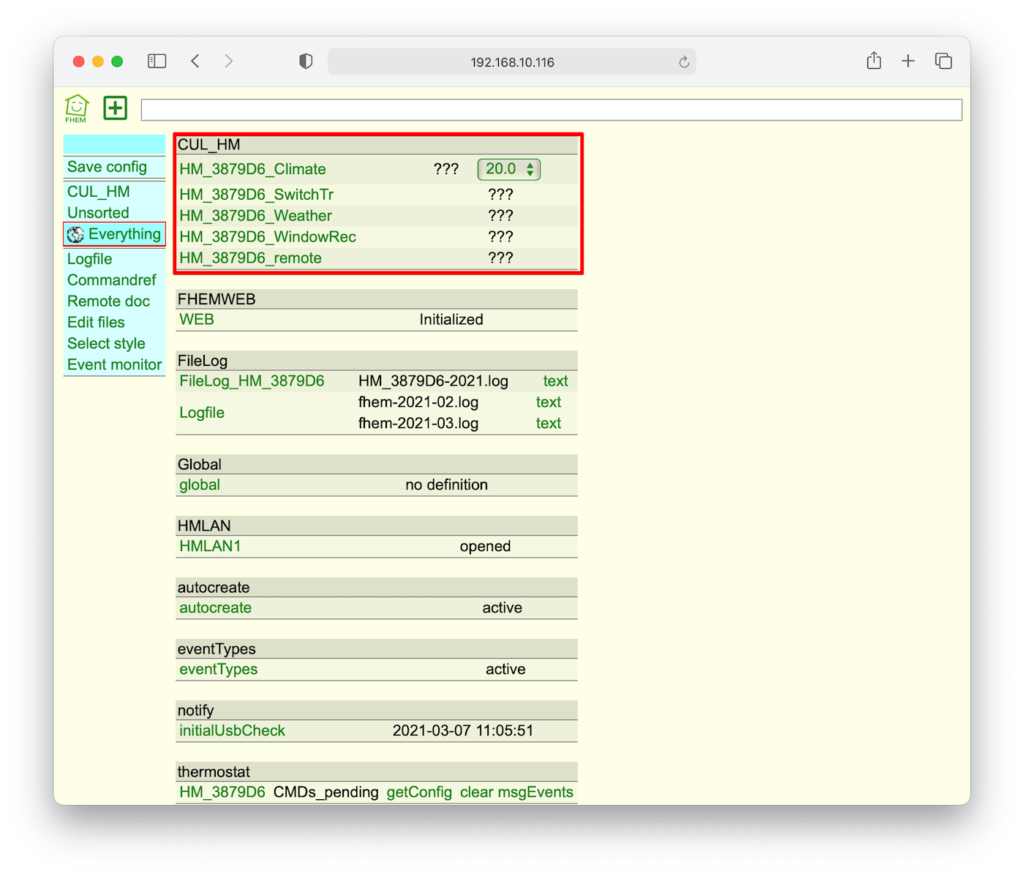Go forward with the Safari forward arrow
1024x876 pixels.
pos(229,61)
